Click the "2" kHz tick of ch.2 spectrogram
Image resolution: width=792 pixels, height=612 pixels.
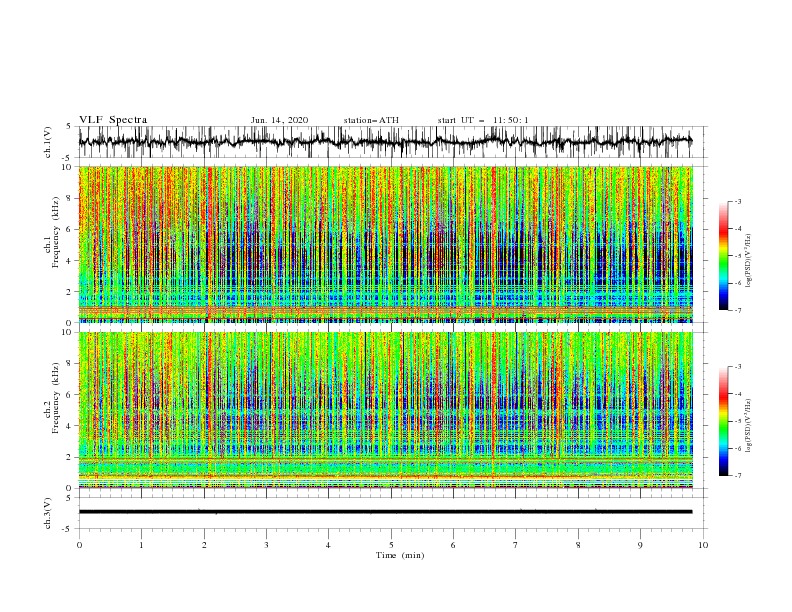pyautogui.click(x=70, y=457)
